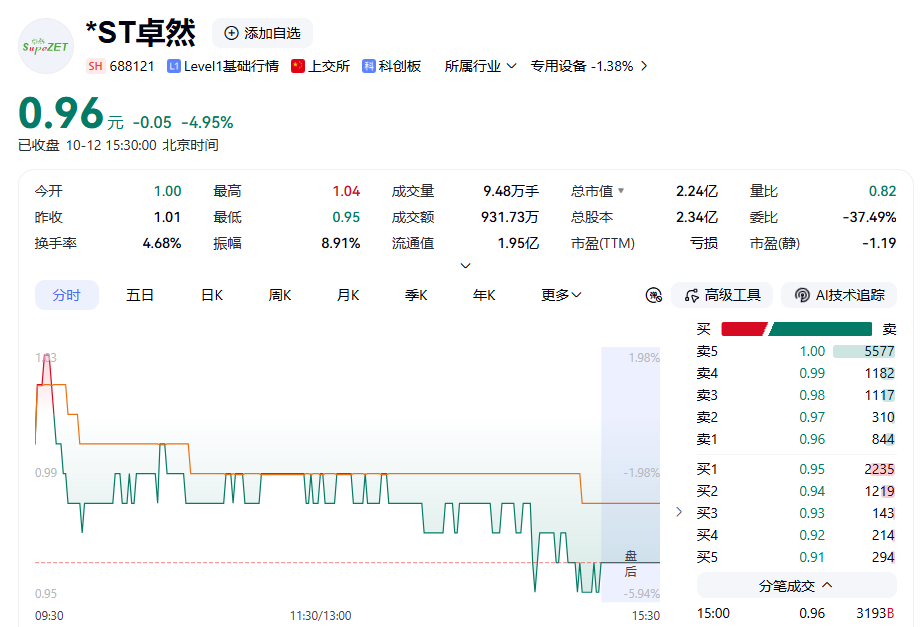Click the 15:00 trade record row
Viewport: 923px width, 627px height.
pyautogui.click(x=796, y=613)
